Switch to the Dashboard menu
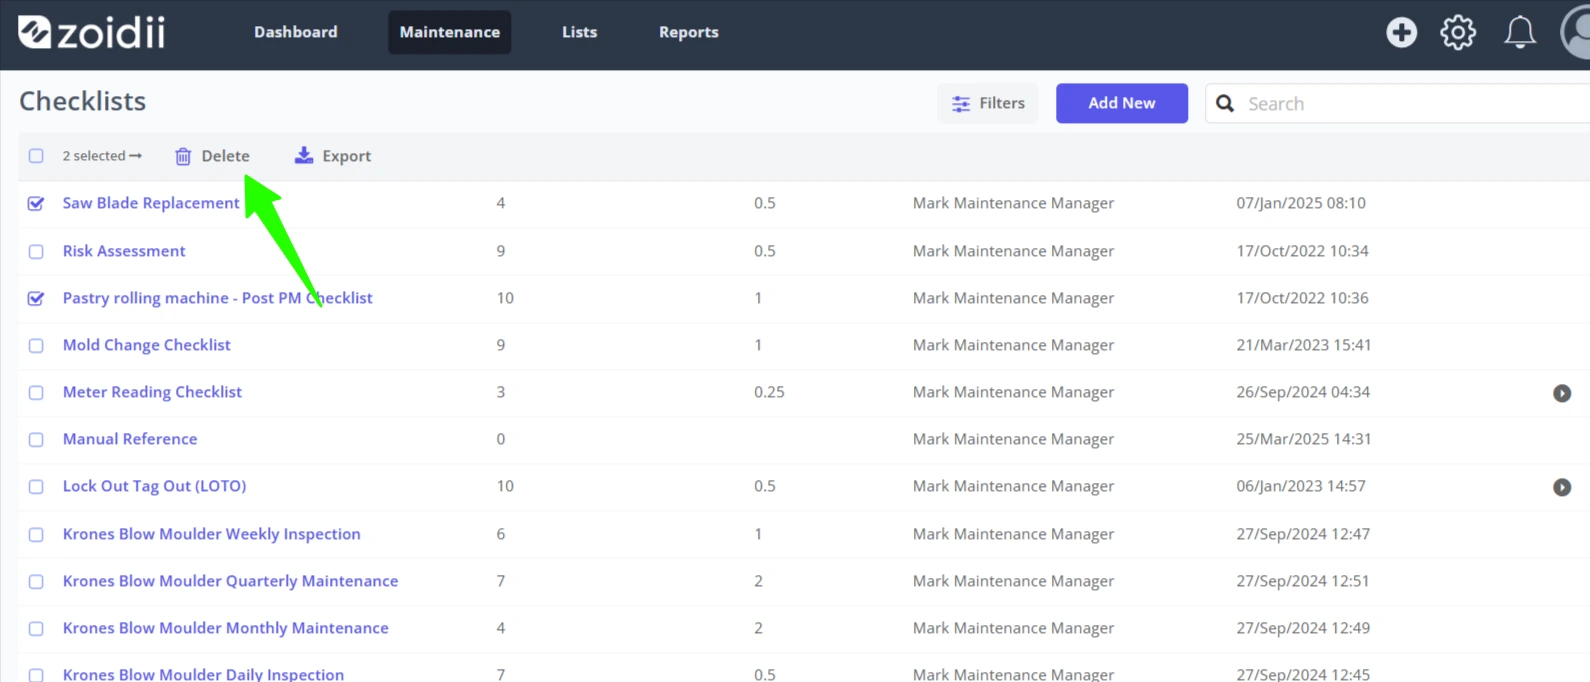The height and width of the screenshot is (682, 1590). point(296,32)
